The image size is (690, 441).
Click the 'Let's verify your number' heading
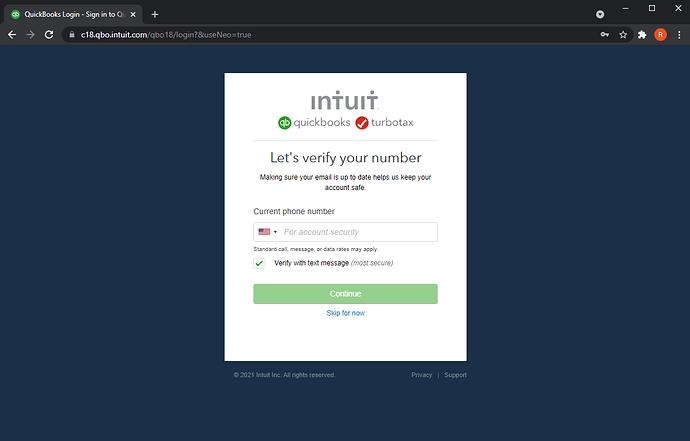pyautogui.click(x=345, y=158)
